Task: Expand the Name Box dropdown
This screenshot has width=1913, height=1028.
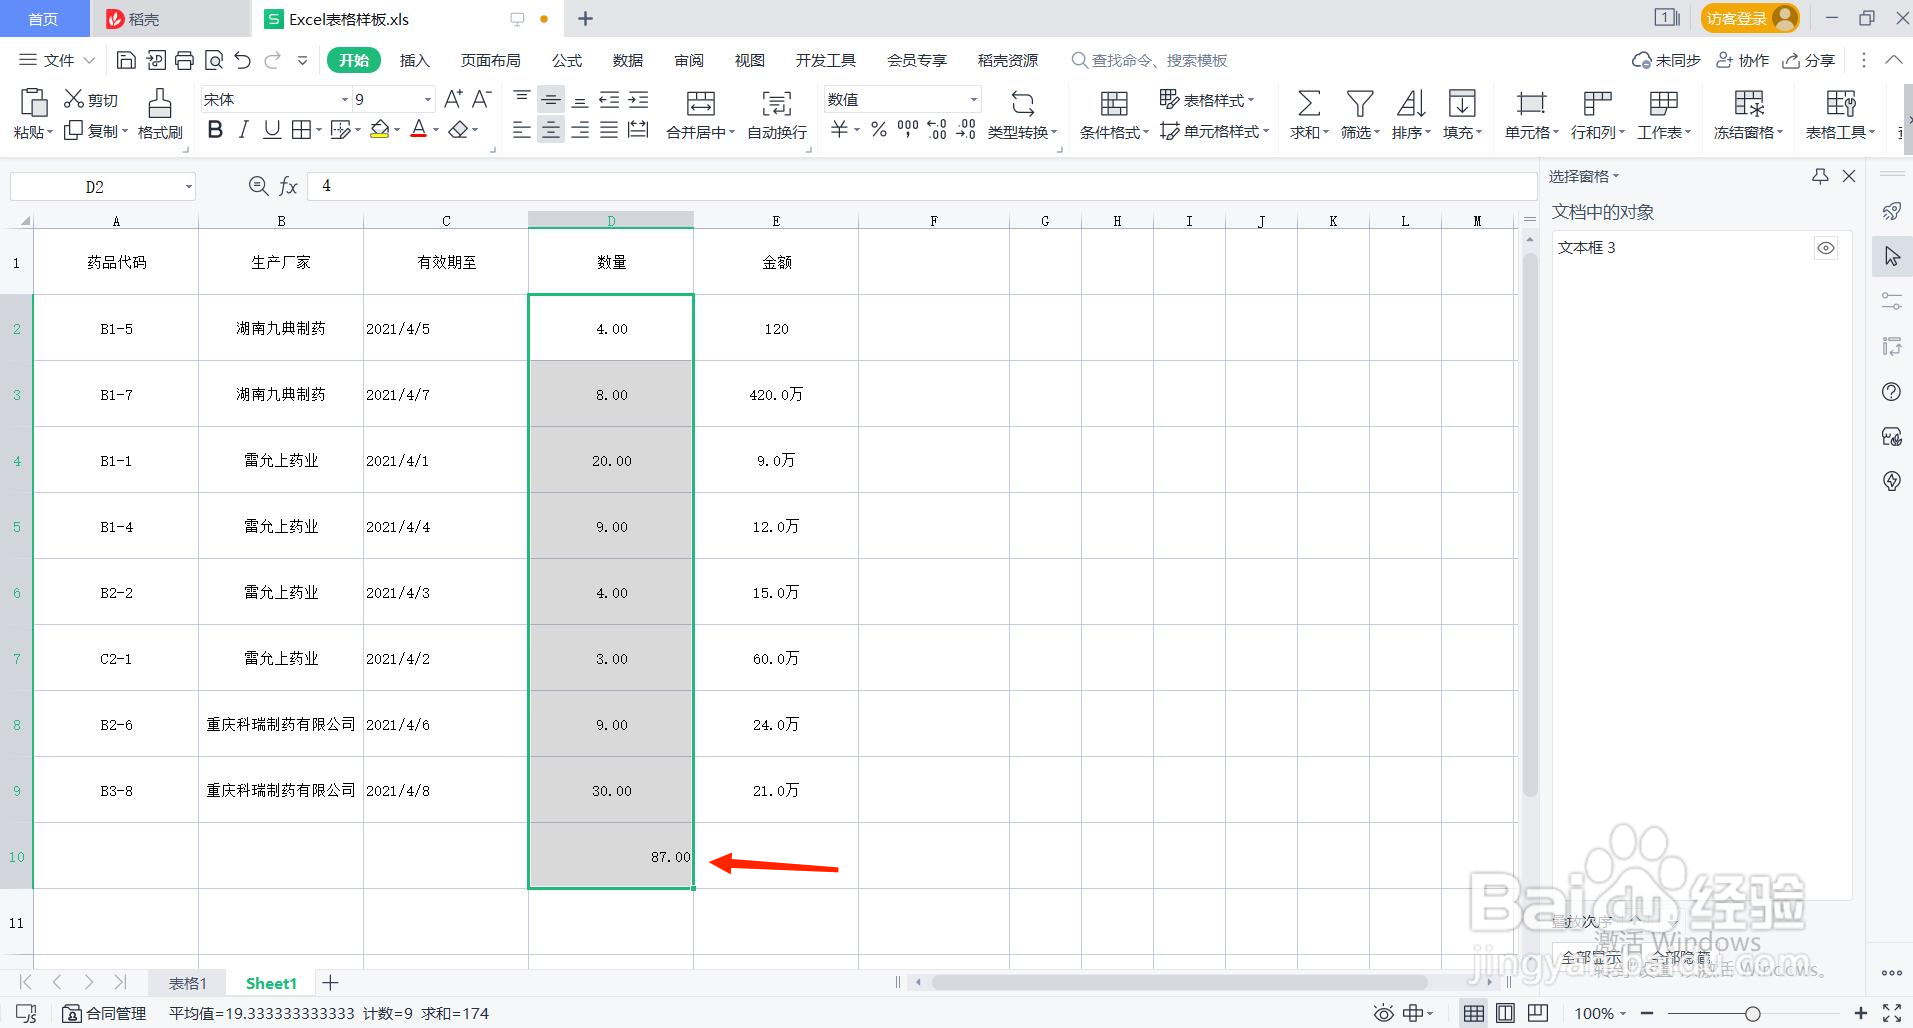Action: [x=188, y=187]
